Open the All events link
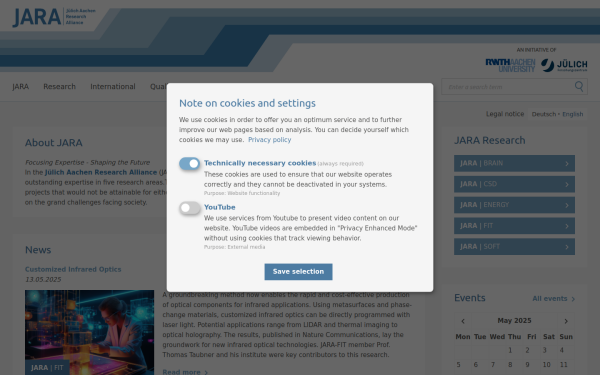This screenshot has height=375, width=600. [554, 299]
